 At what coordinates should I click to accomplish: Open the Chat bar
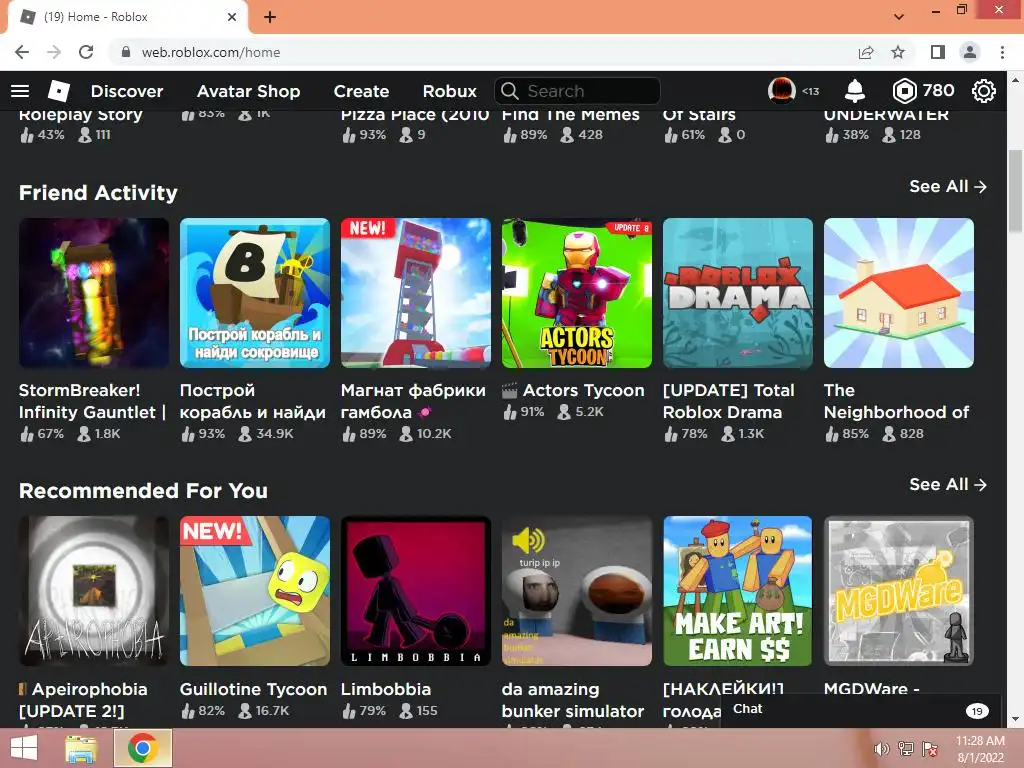click(861, 710)
